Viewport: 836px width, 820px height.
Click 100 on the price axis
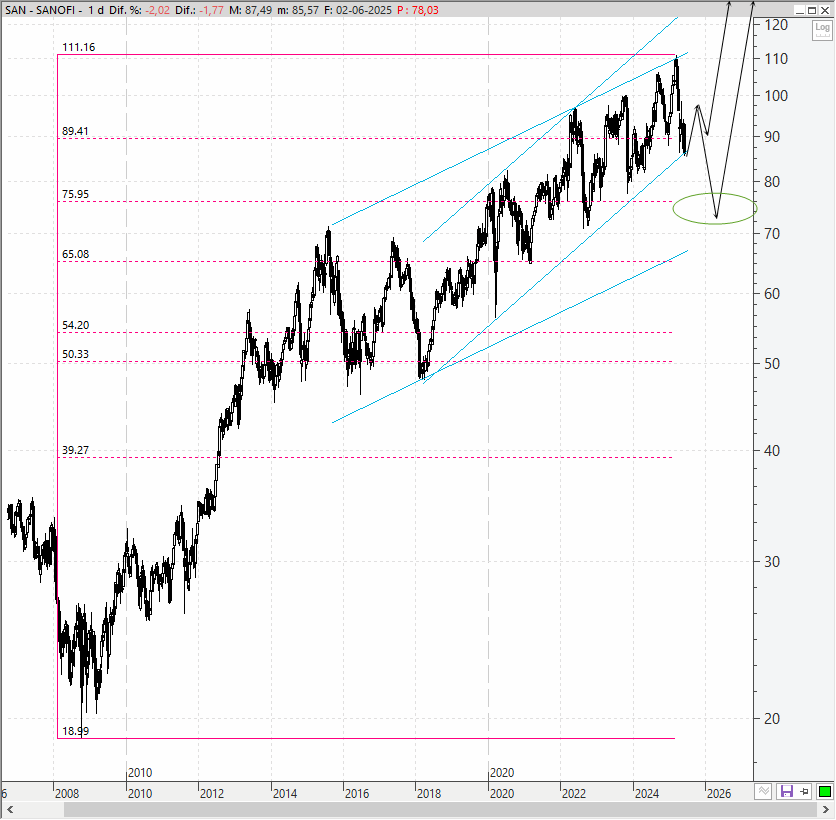pyautogui.click(x=776, y=96)
